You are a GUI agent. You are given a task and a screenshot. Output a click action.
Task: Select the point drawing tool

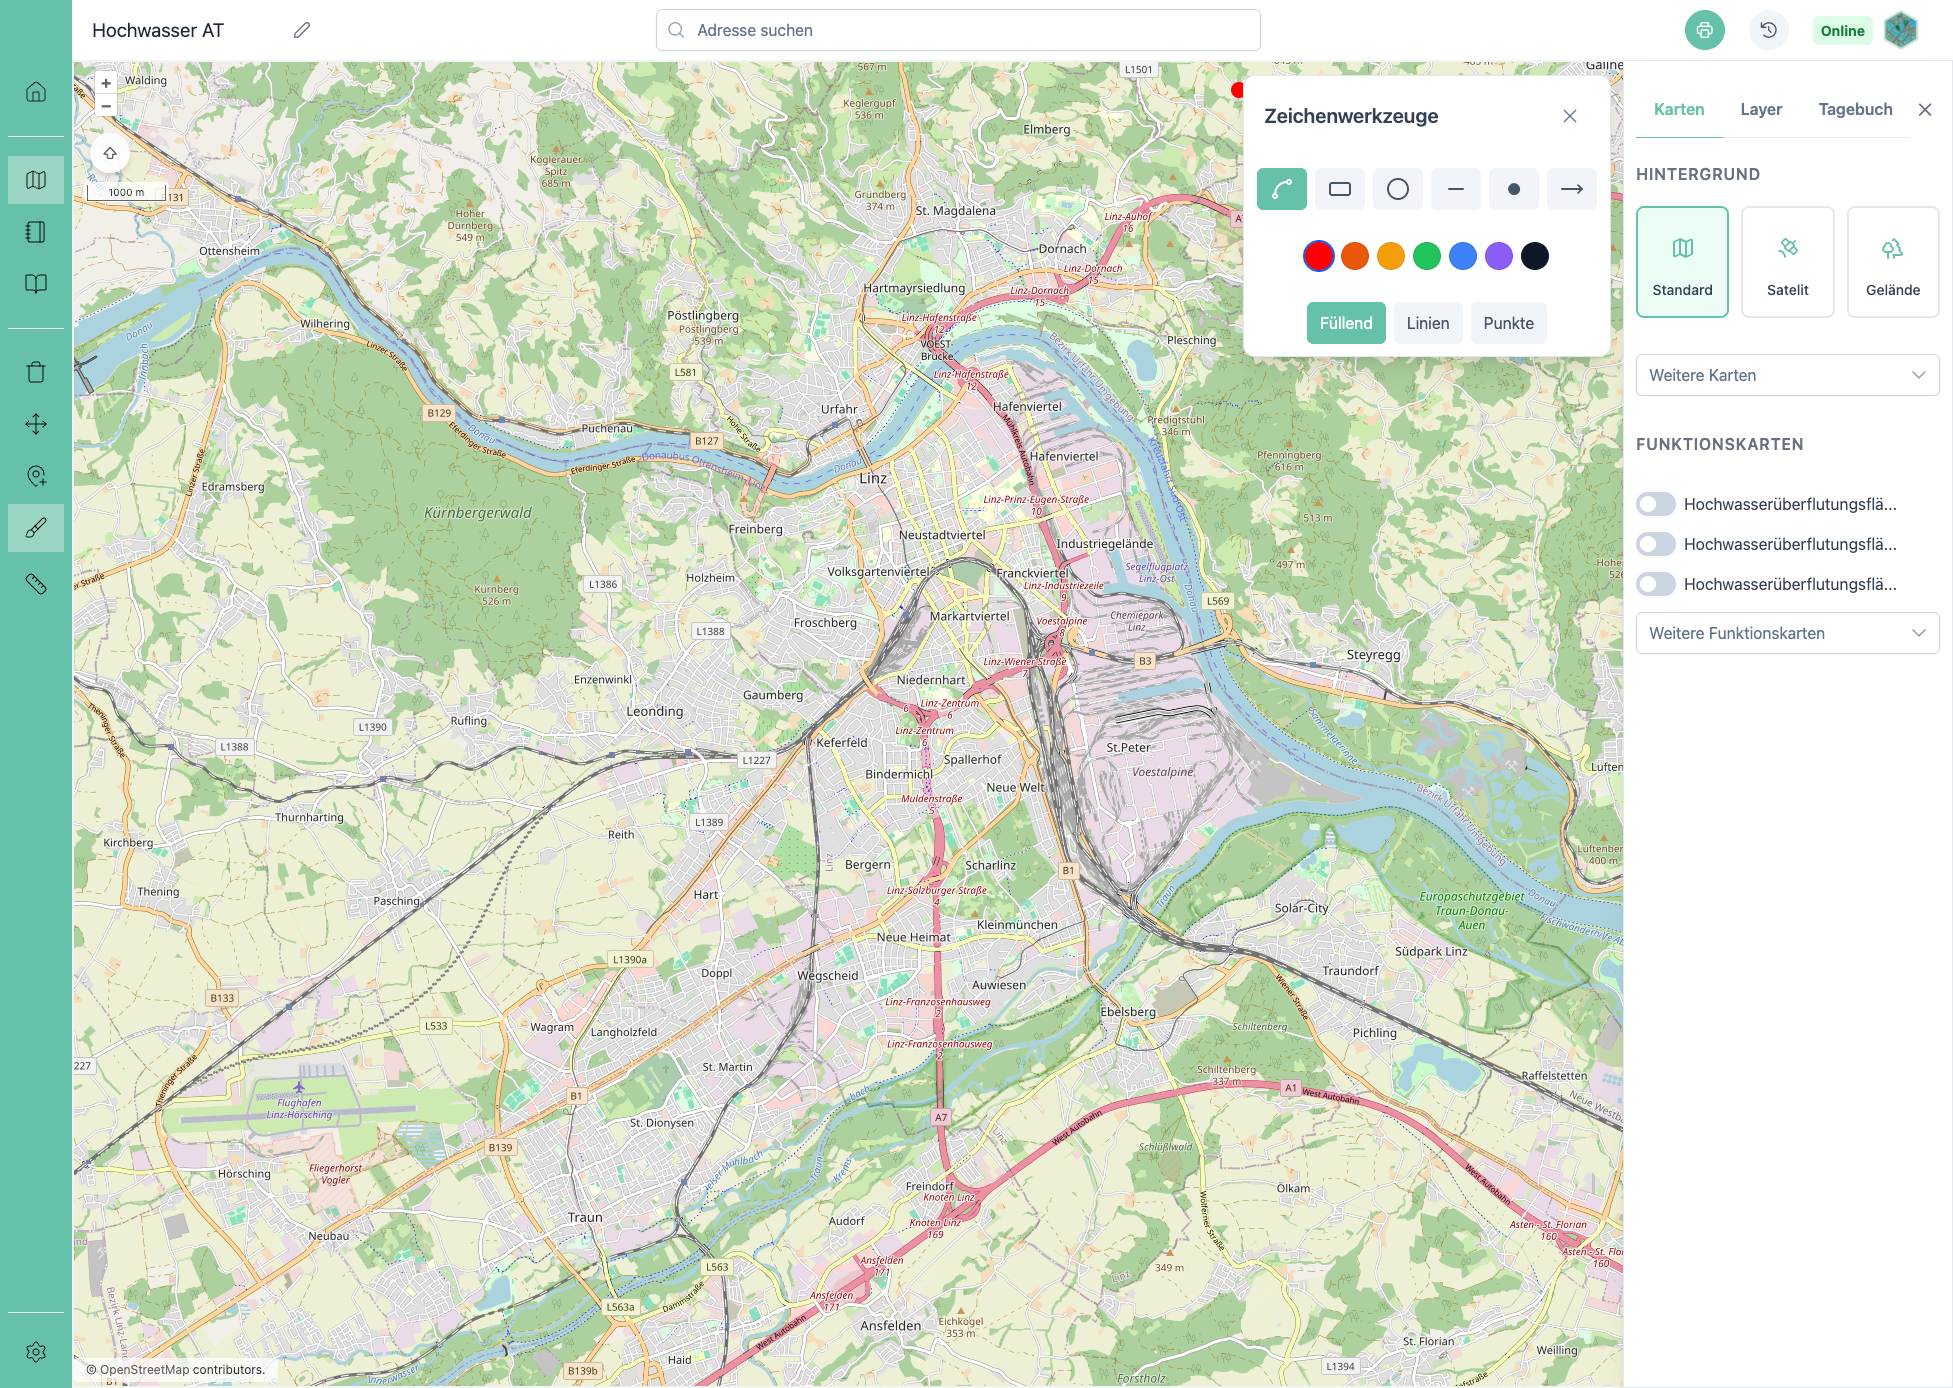tap(1513, 189)
